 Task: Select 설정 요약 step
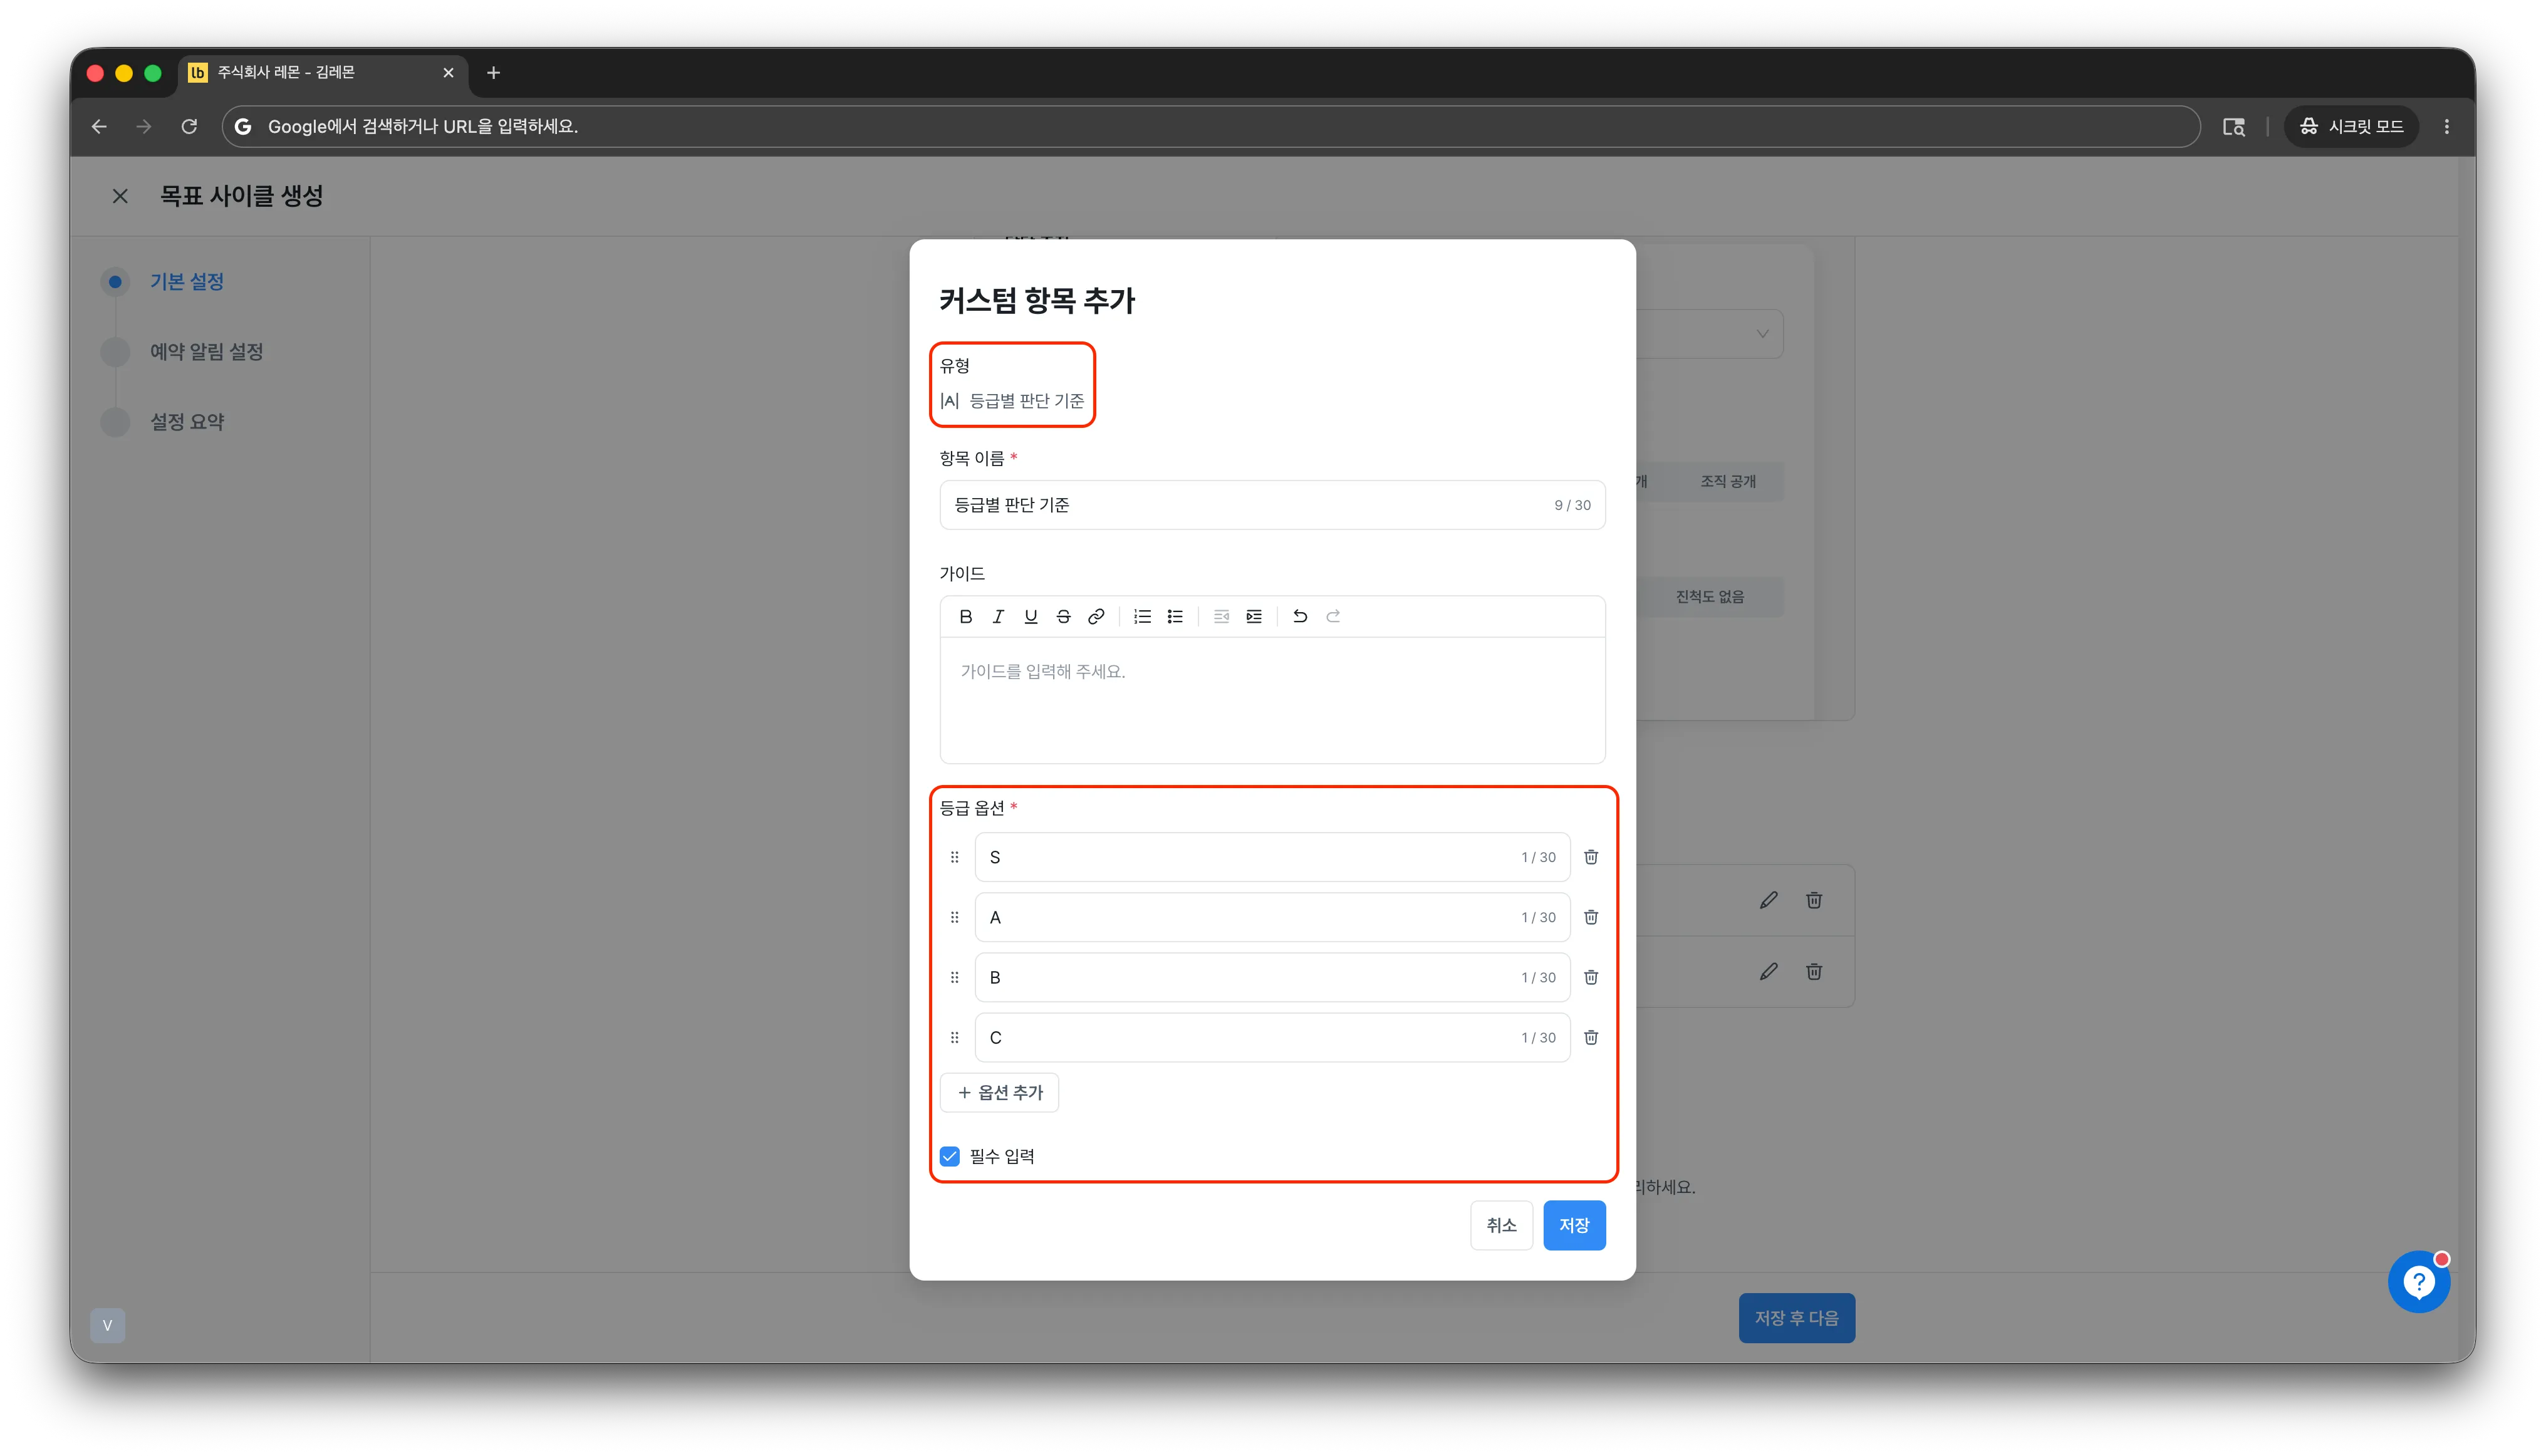(x=187, y=422)
